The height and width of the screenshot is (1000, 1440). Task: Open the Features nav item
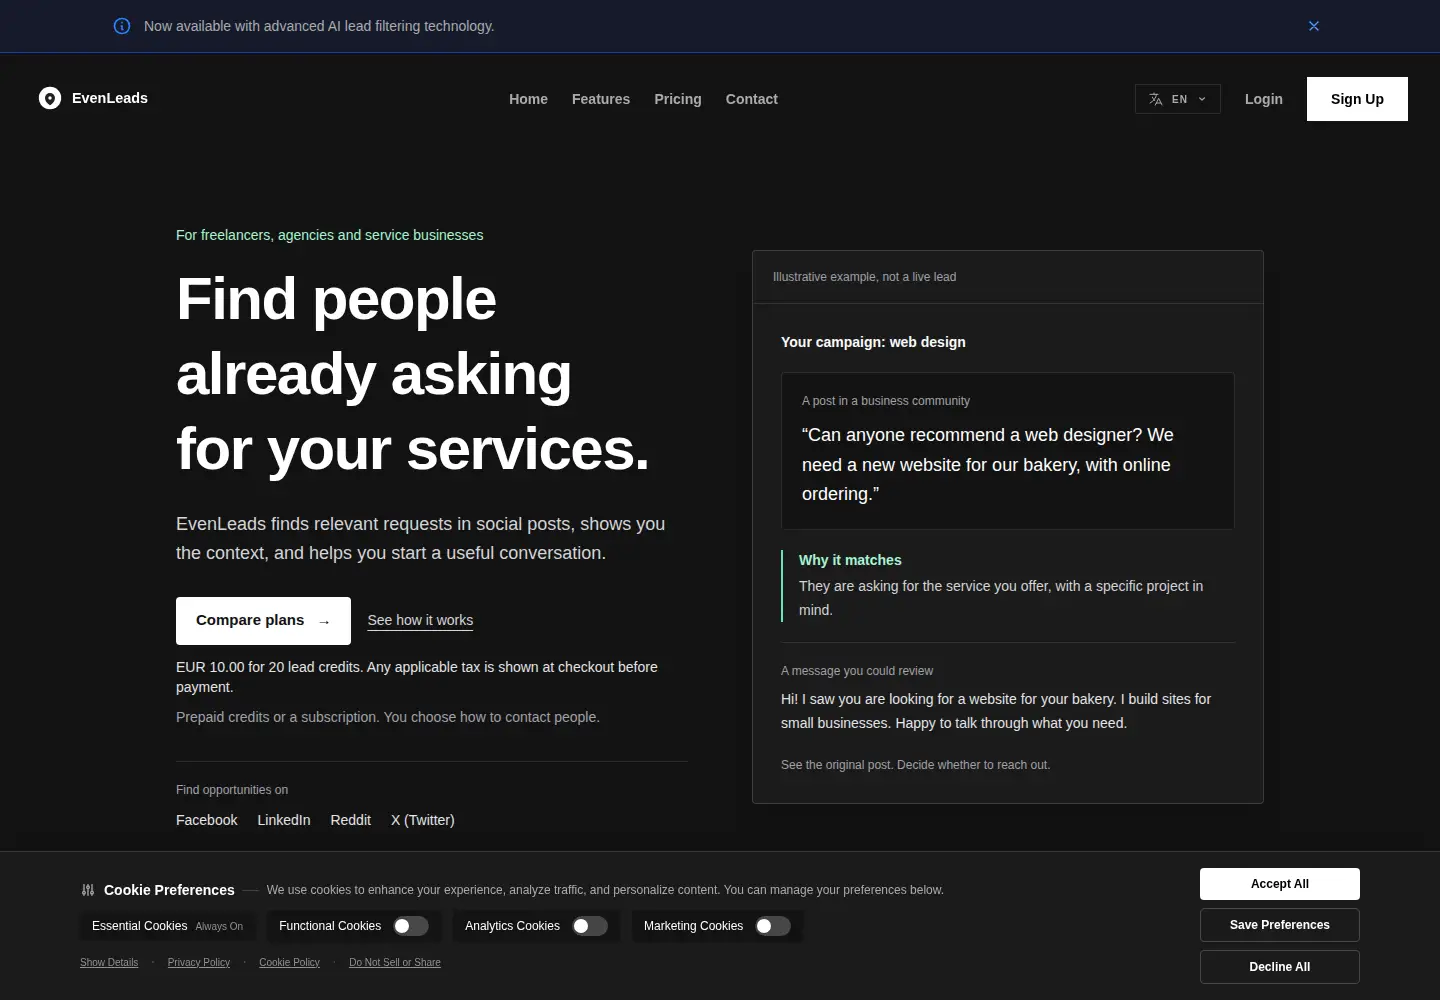coord(601,99)
